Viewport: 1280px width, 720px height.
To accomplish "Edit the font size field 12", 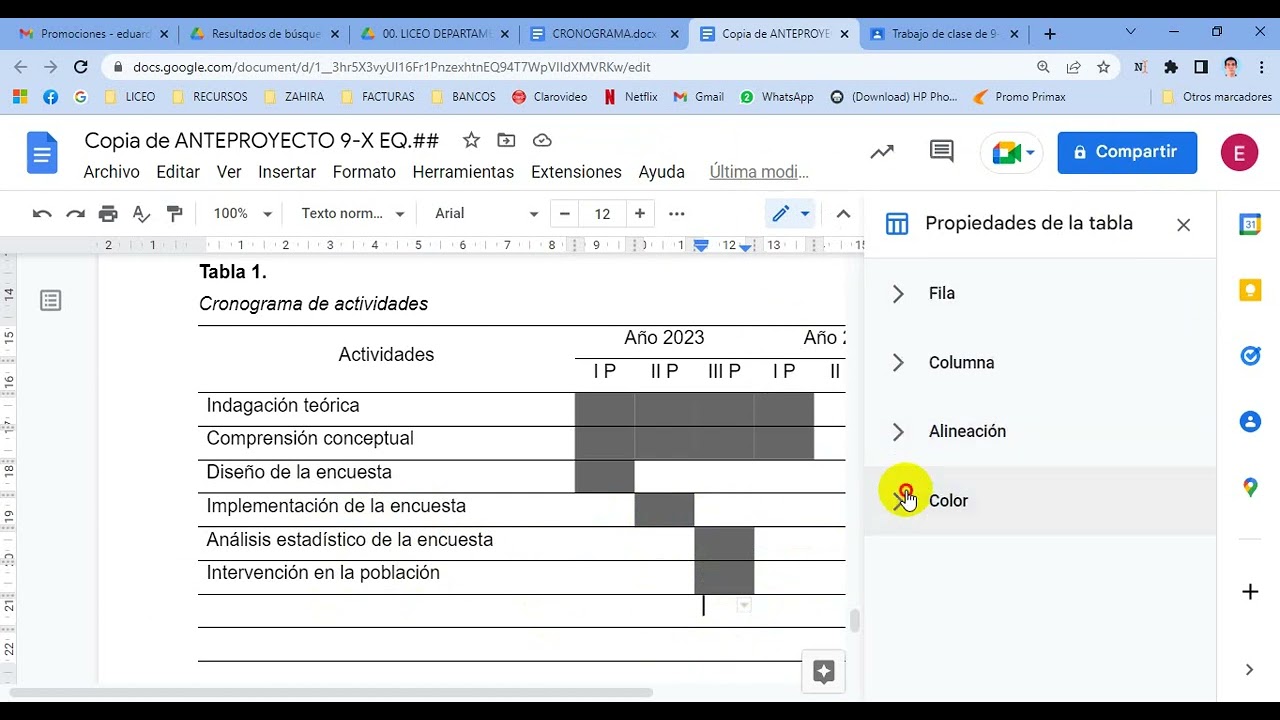I will pos(602,214).
